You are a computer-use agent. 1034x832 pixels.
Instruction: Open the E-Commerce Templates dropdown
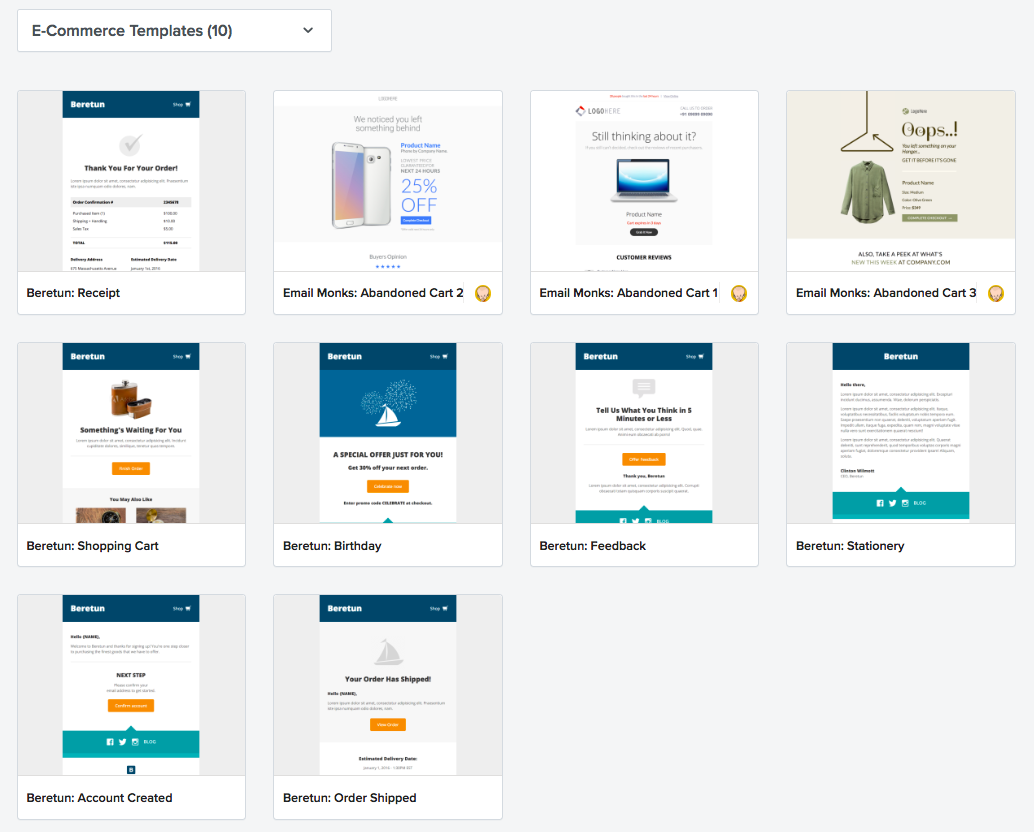(174, 30)
